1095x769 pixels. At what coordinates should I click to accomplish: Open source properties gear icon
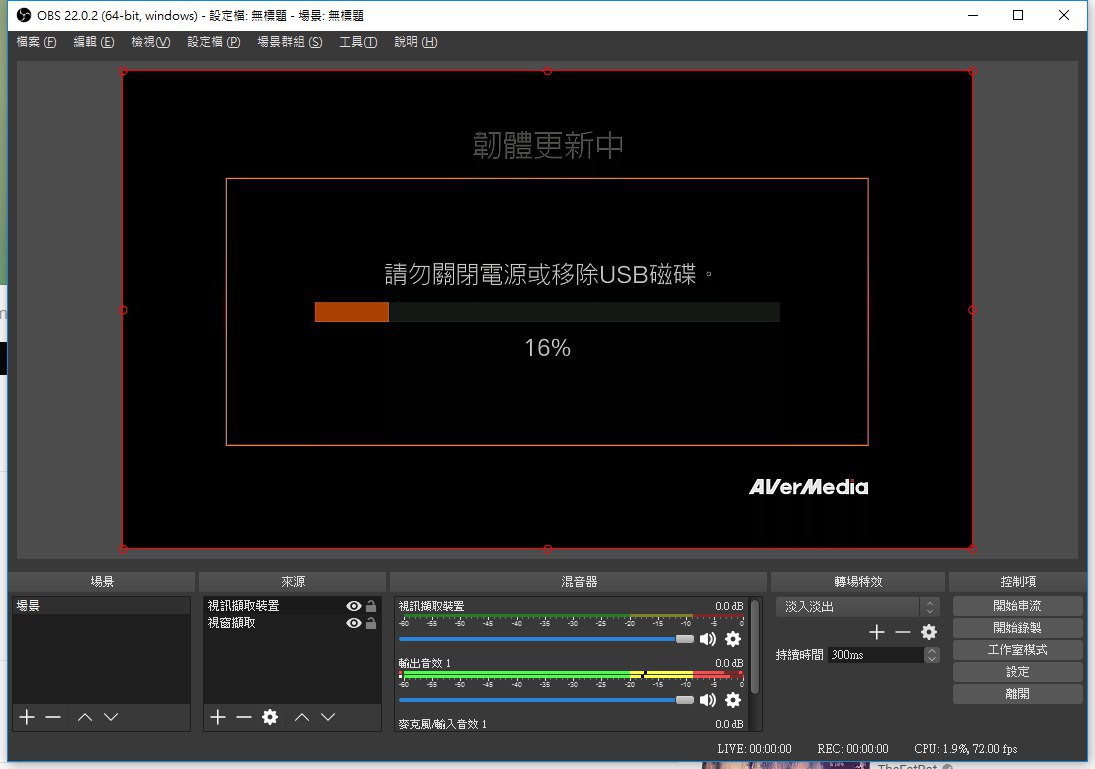click(269, 717)
